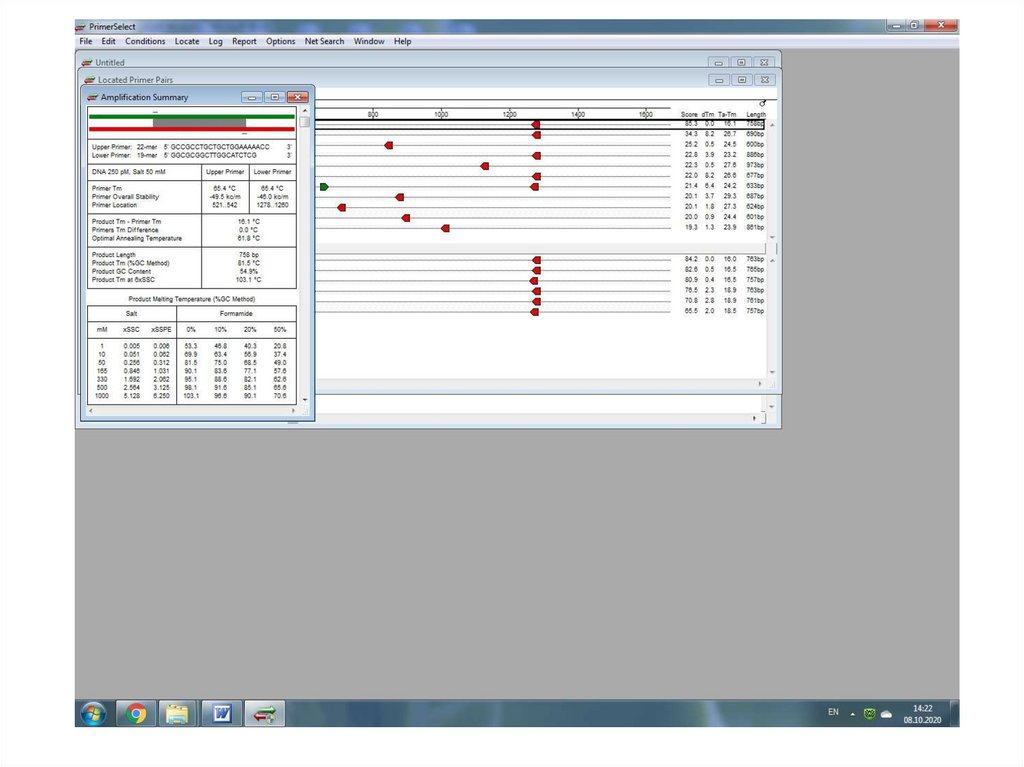Open Google Chrome from taskbar
The image size is (1024, 767).
(x=136, y=713)
